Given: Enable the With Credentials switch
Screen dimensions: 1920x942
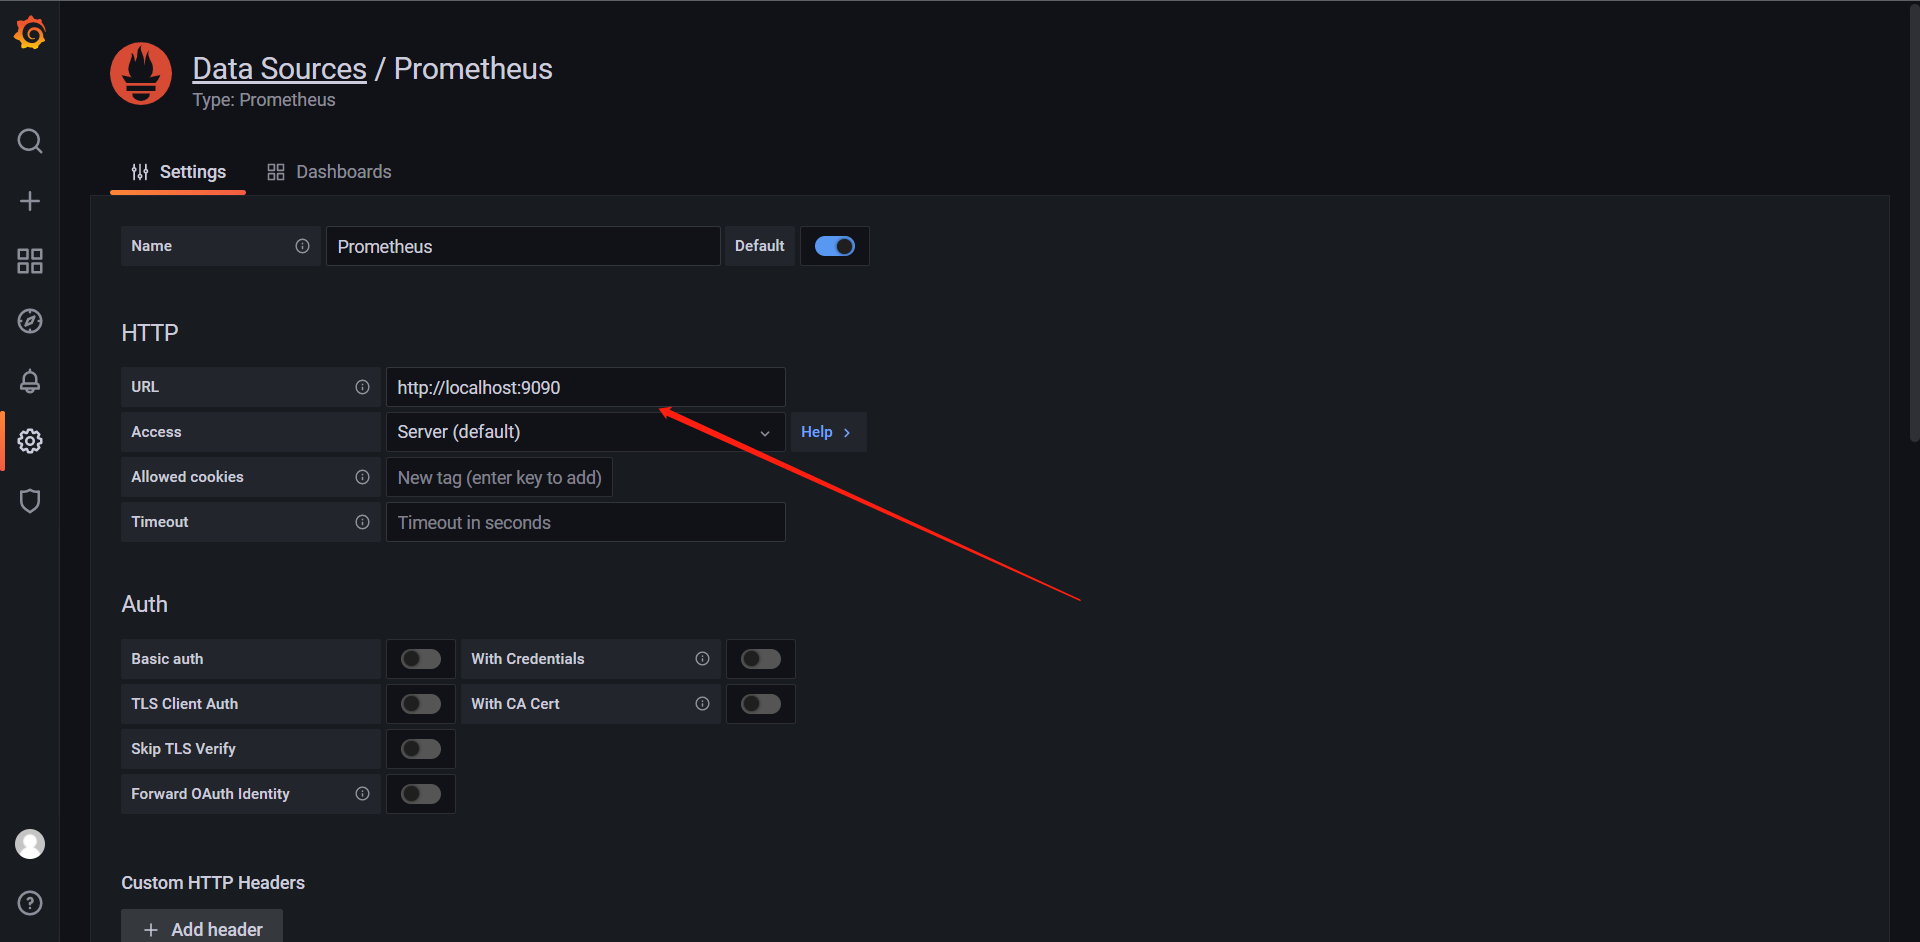Looking at the screenshot, I should 761,659.
